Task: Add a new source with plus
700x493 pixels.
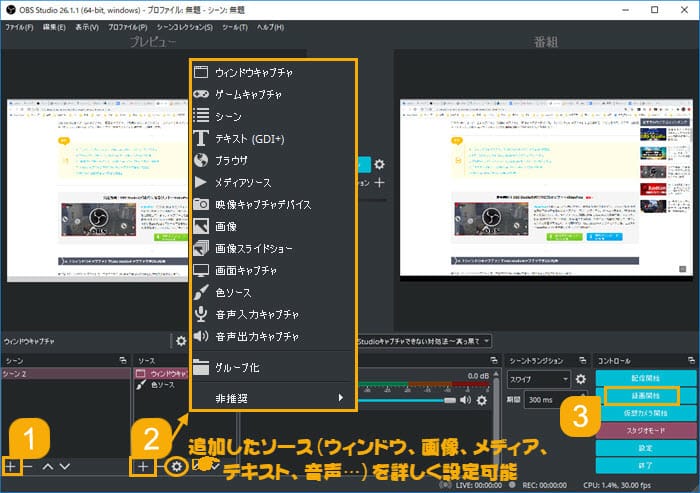Action: pyautogui.click(x=143, y=467)
